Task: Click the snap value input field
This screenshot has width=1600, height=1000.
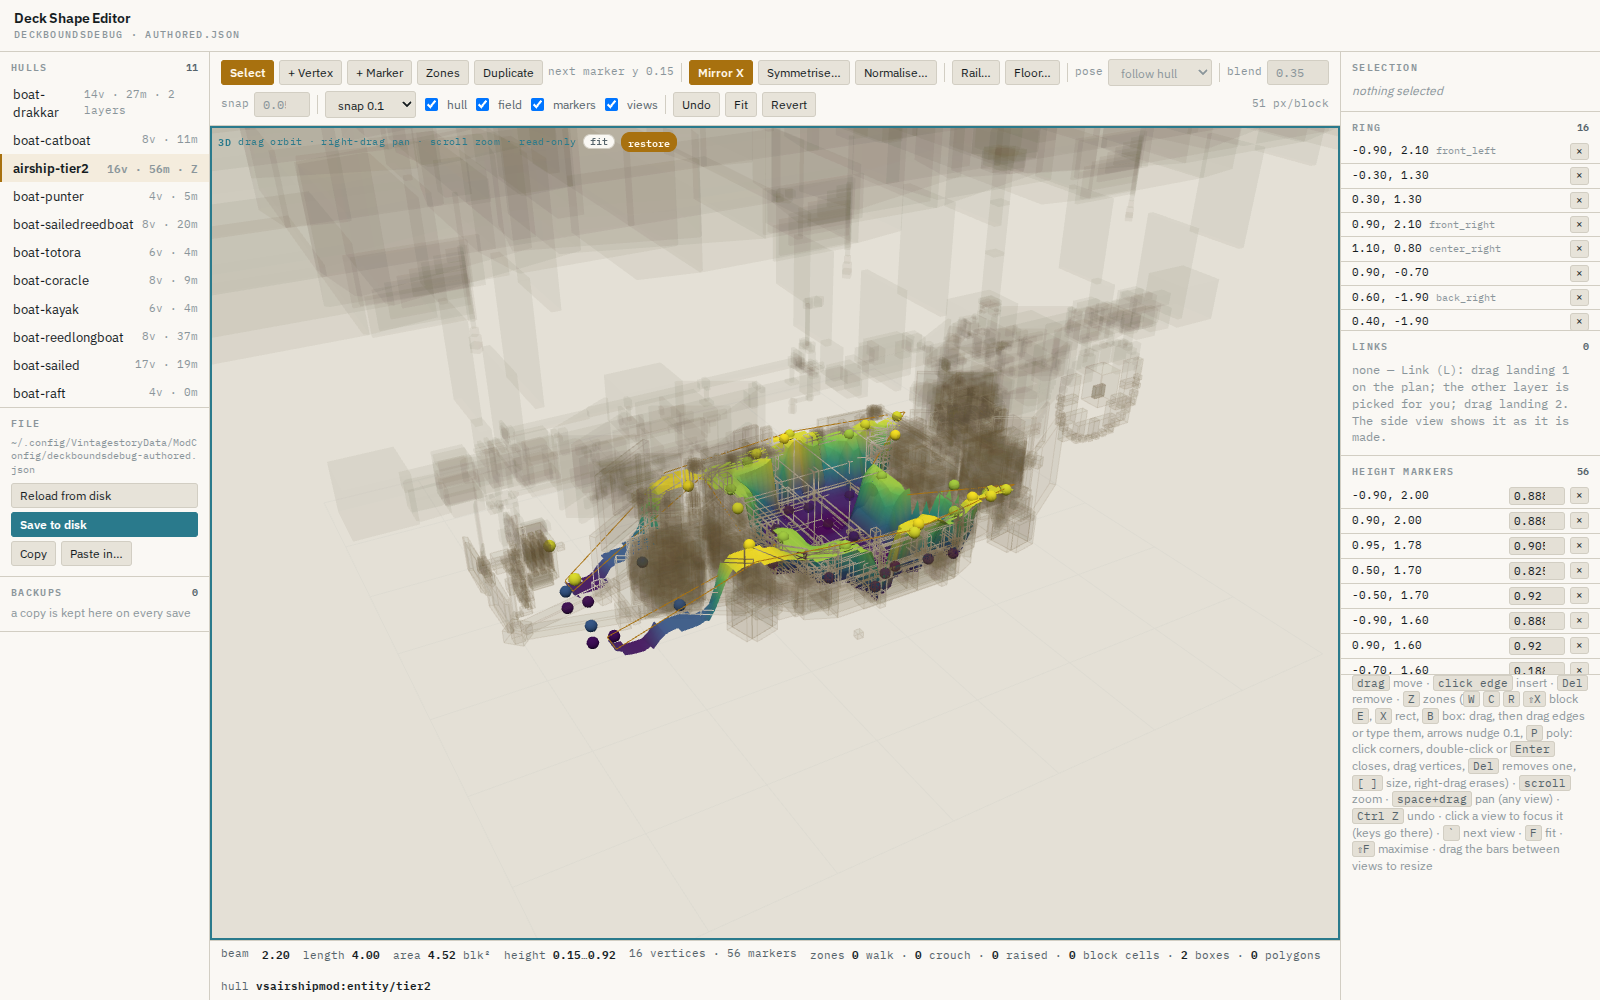Action: point(281,105)
